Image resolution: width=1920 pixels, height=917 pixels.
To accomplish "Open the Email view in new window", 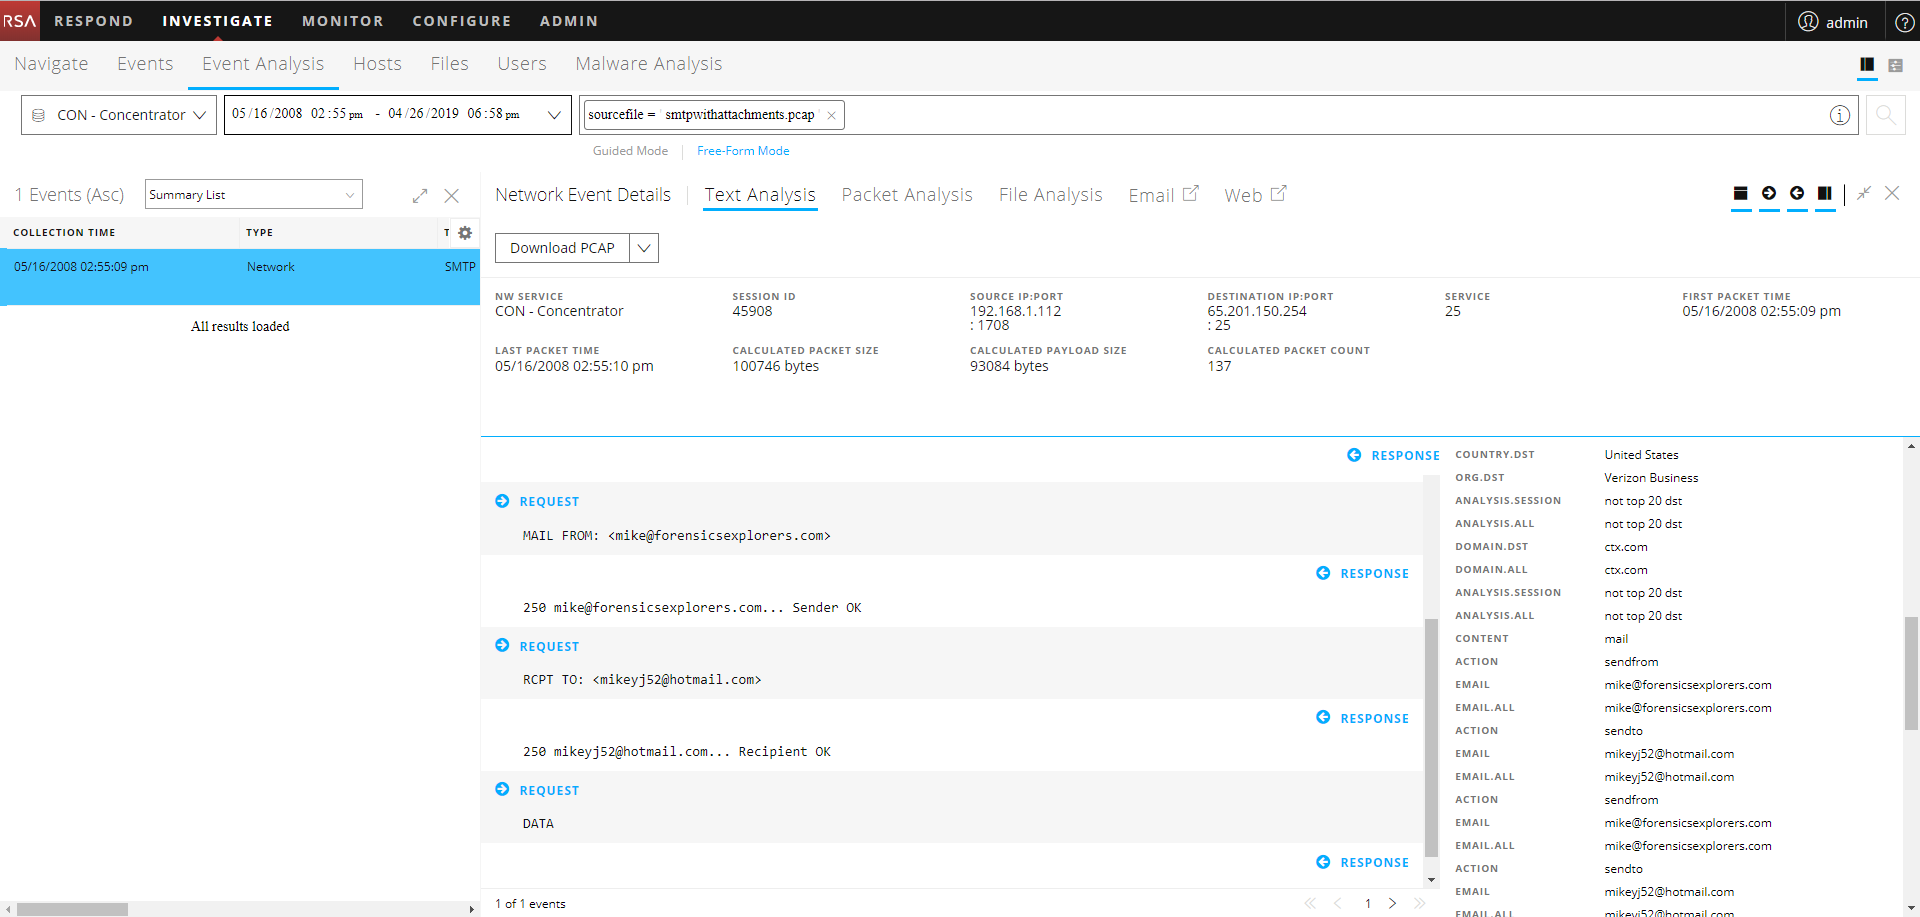I will pos(1162,194).
